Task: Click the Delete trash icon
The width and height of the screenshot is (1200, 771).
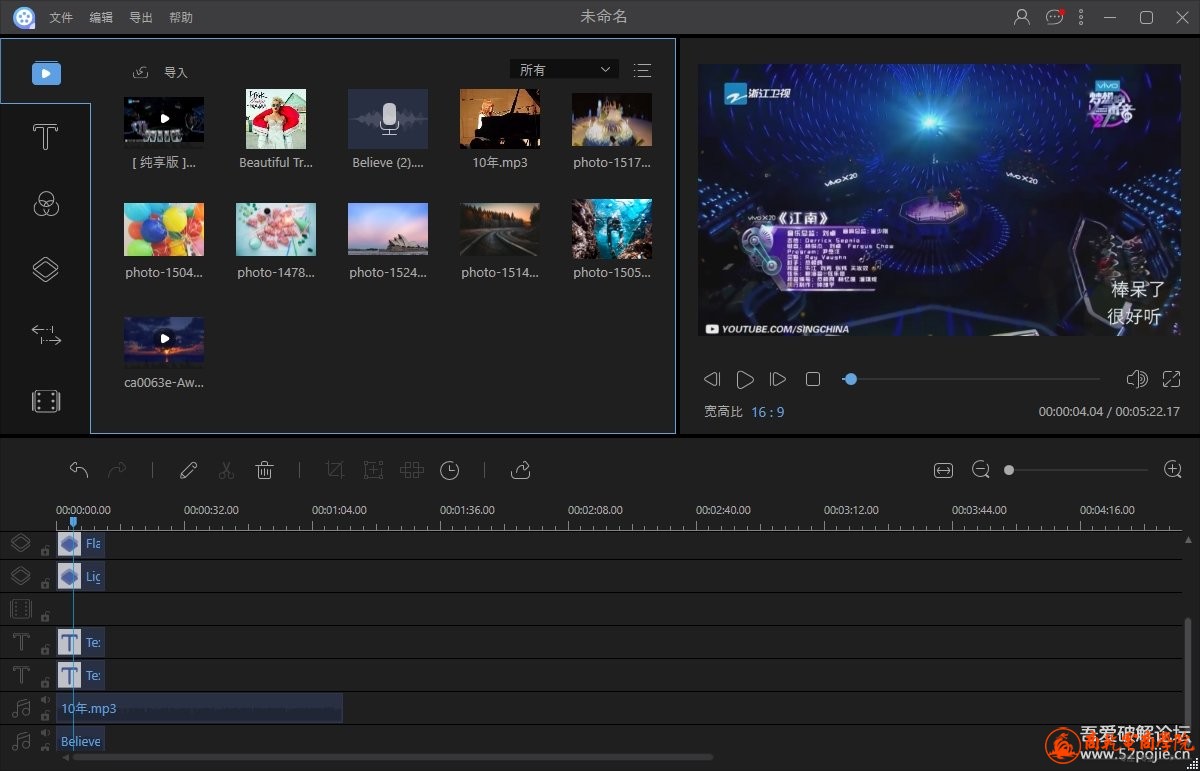Action: (264, 470)
